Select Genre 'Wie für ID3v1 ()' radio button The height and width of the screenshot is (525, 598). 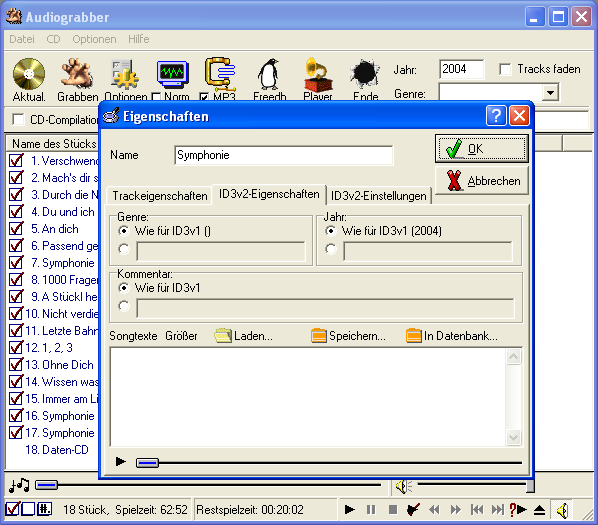click(124, 231)
